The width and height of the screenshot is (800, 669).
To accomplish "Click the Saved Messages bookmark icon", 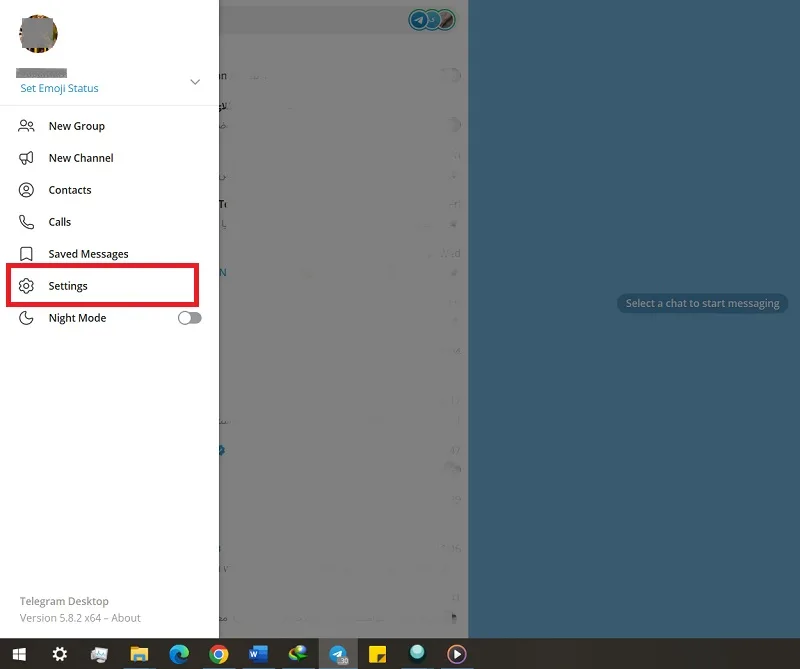I will [x=26, y=254].
